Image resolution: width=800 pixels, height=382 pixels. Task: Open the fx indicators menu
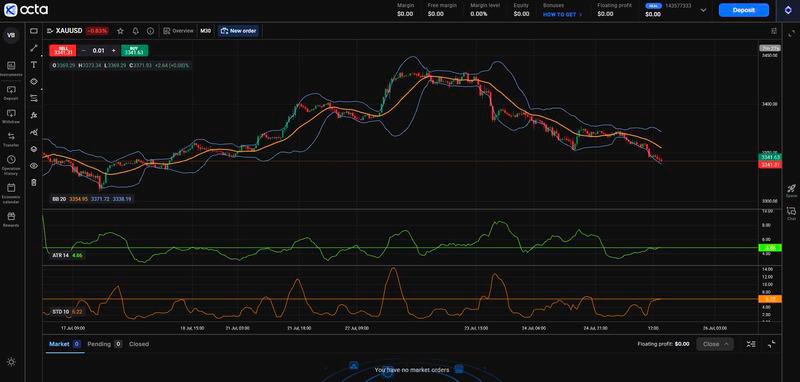(34, 115)
